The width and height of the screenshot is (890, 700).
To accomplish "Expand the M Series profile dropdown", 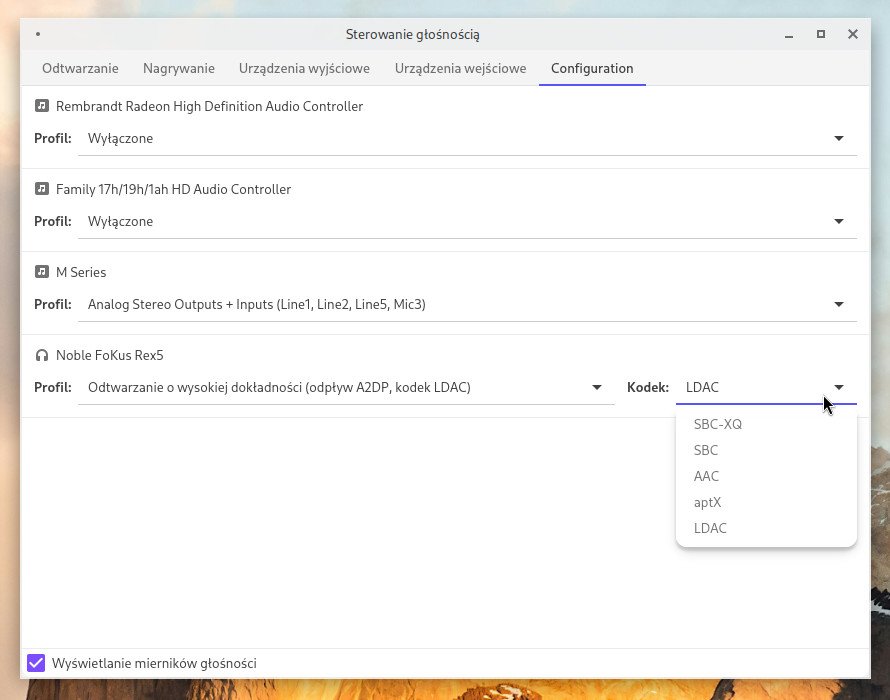I will coord(467,304).
